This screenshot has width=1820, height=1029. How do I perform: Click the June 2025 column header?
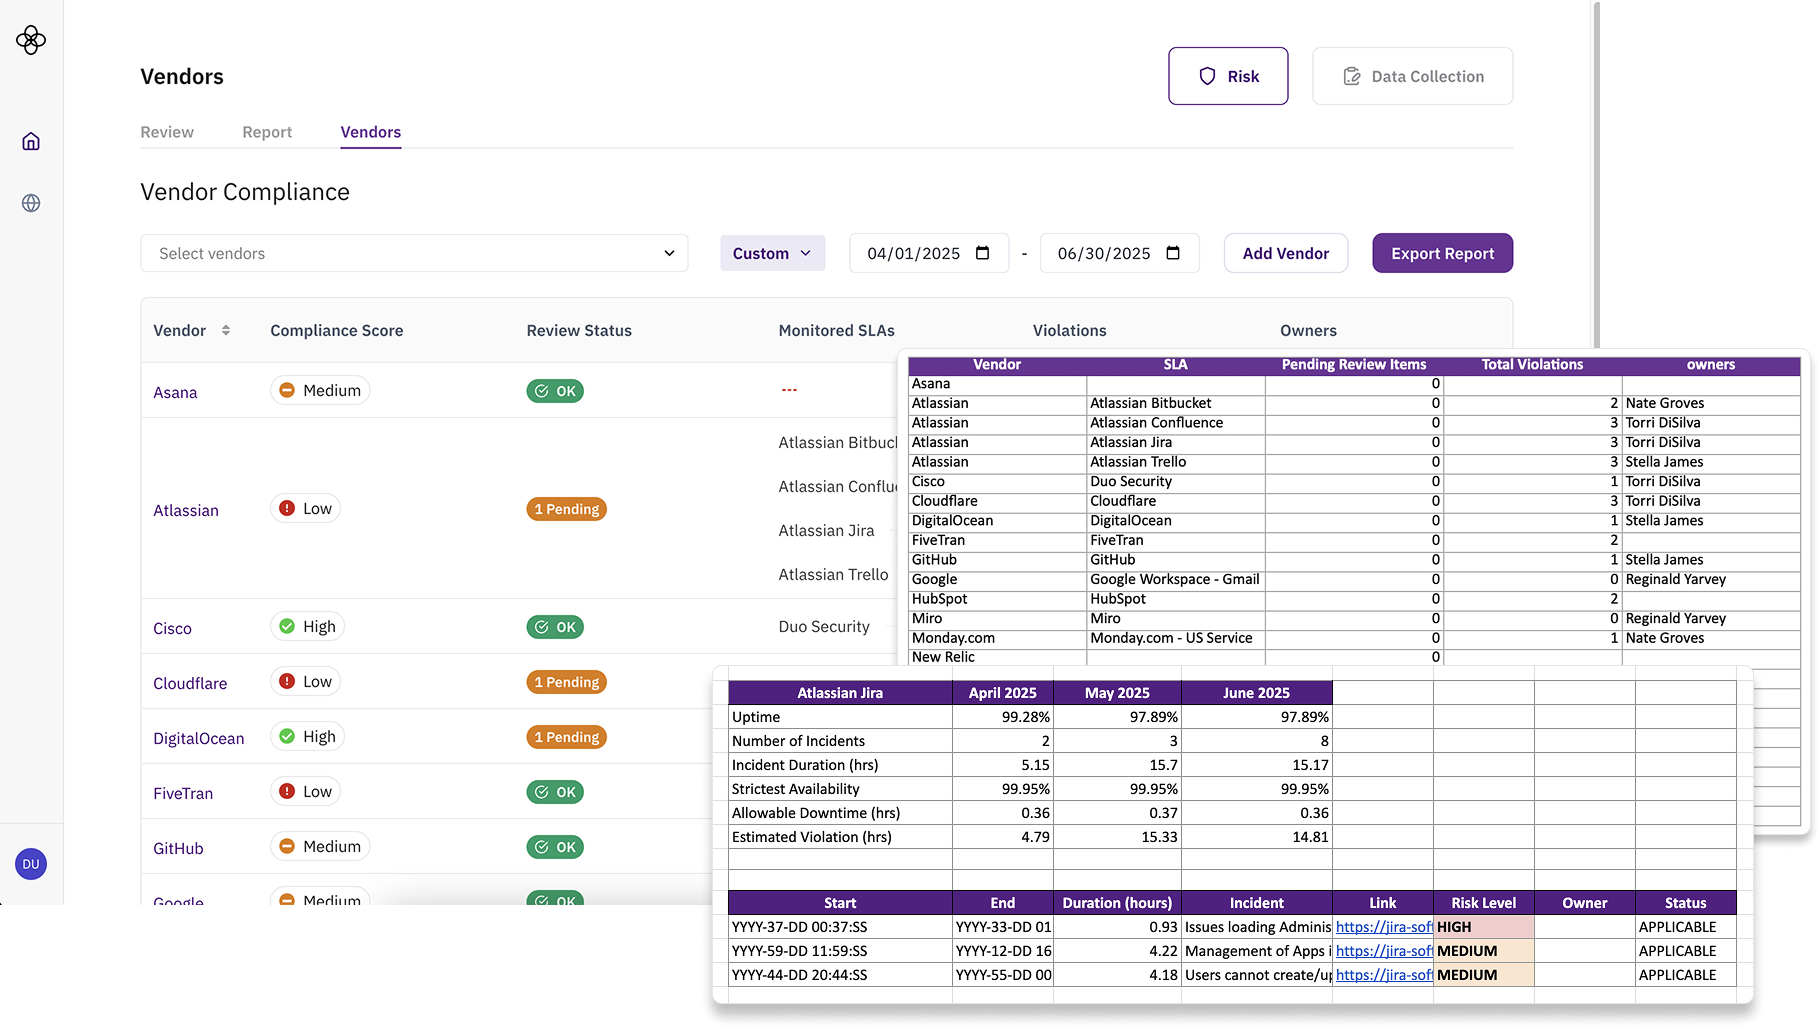[x=1257, y=693]
